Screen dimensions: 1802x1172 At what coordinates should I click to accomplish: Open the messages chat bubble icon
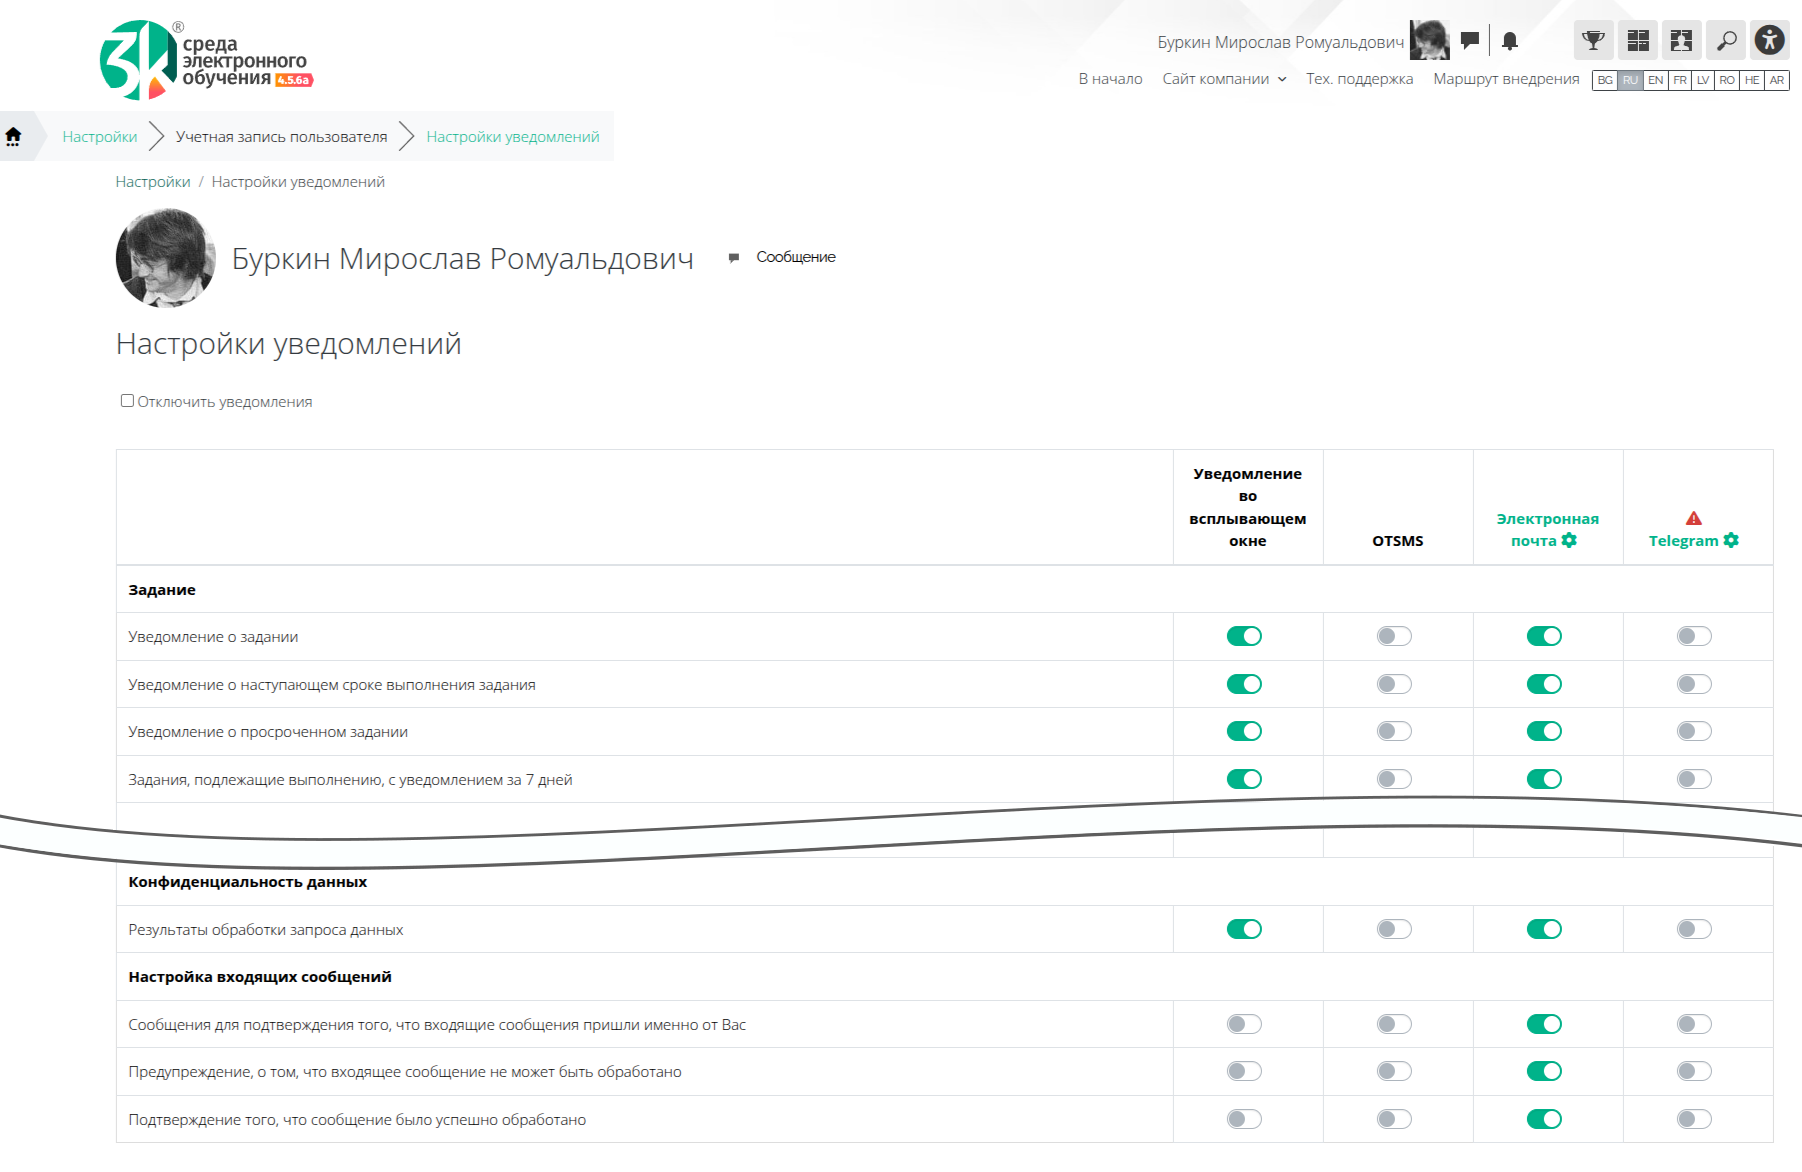click(x=1469, y=41)
